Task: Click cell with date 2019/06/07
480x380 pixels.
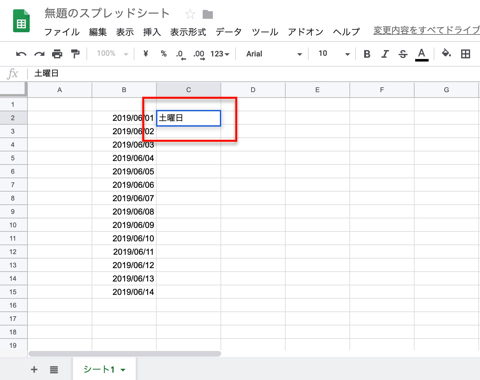Action: tap(124, 198)
